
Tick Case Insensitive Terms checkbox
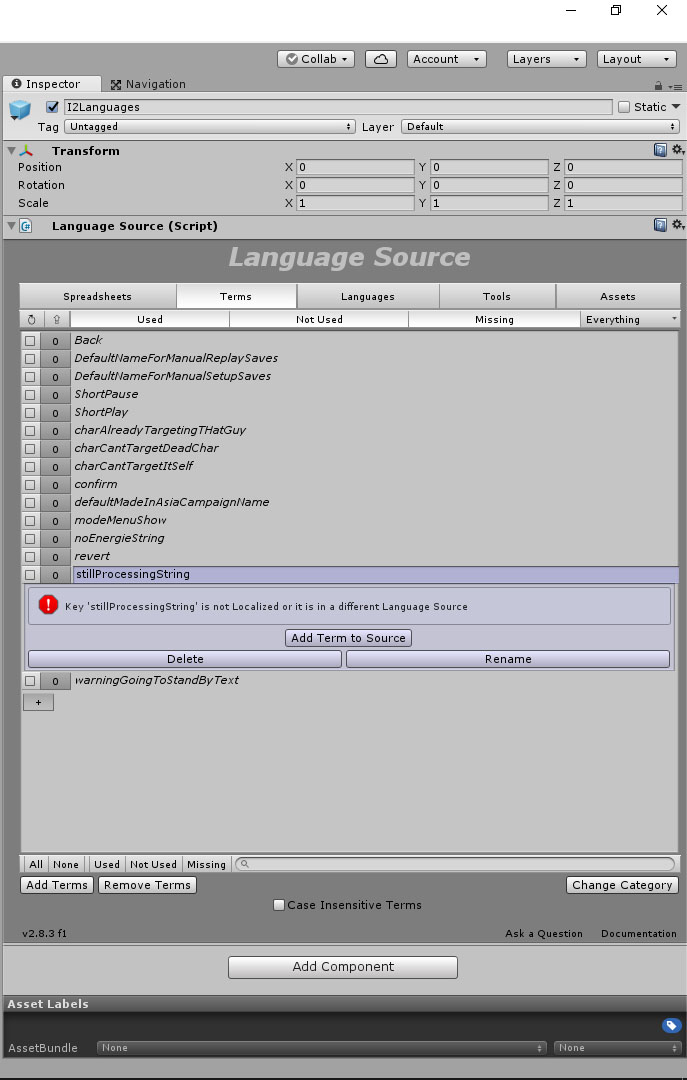click(279, 905)
